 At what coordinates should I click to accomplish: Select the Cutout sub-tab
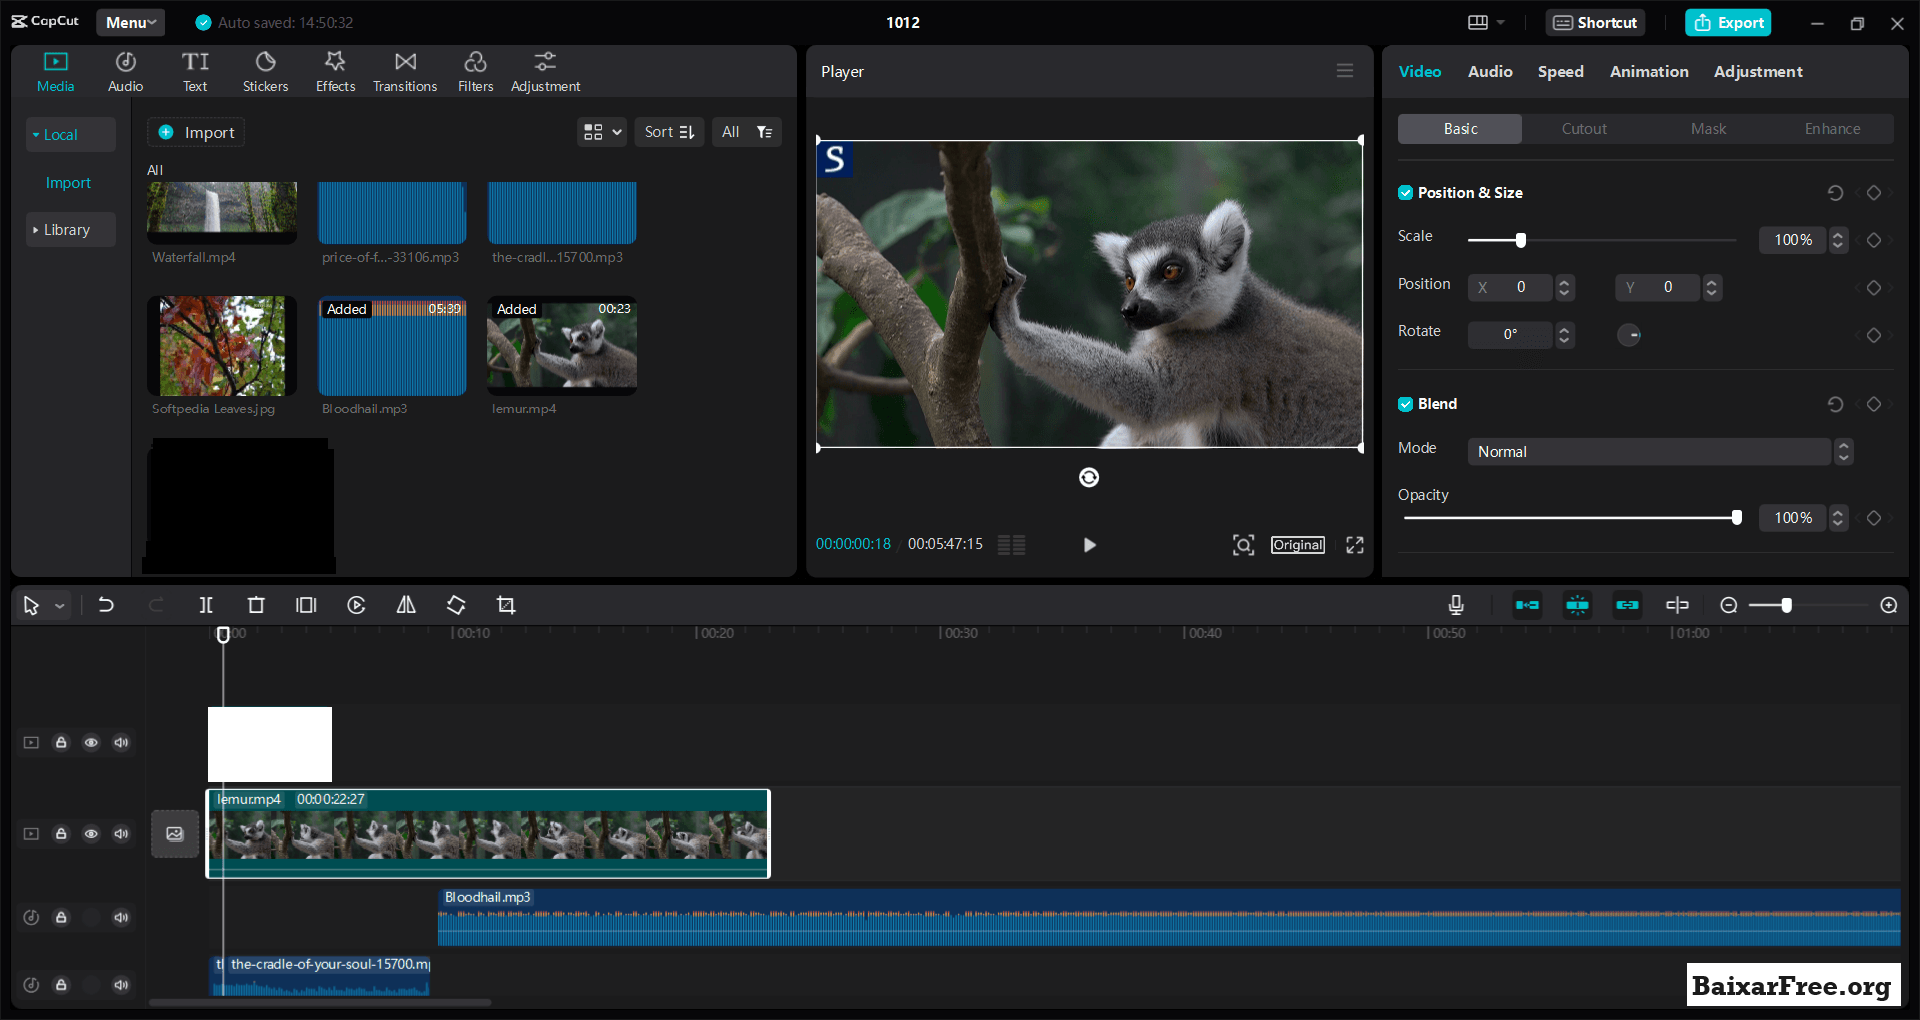tap(1584, 129)
